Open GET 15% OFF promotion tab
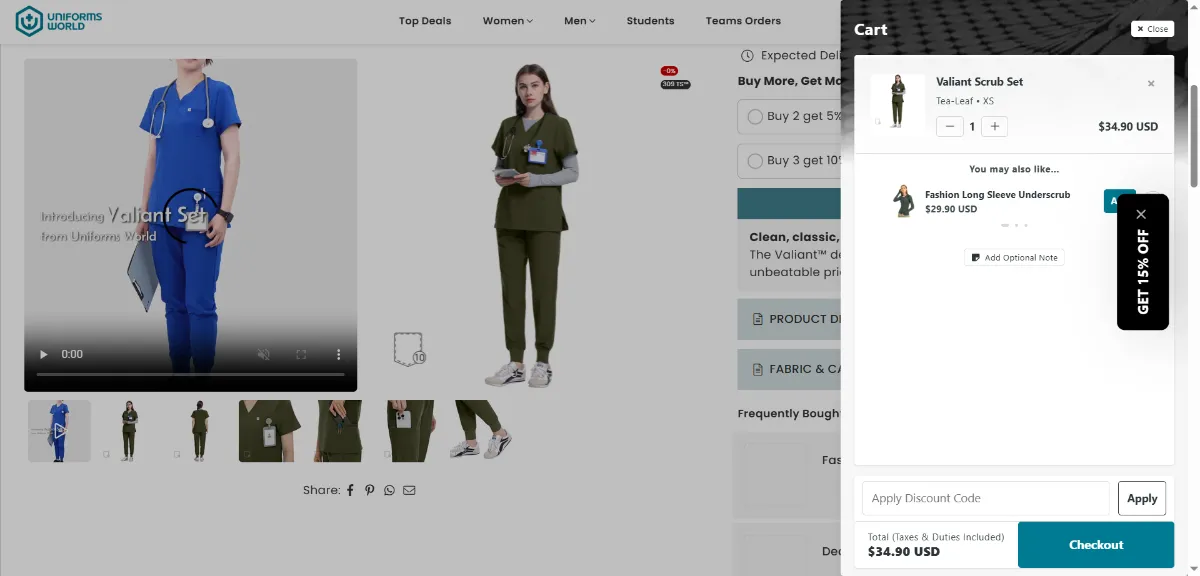The image size is (1200, 576). pyautogui.click(x=1143, y=272)
